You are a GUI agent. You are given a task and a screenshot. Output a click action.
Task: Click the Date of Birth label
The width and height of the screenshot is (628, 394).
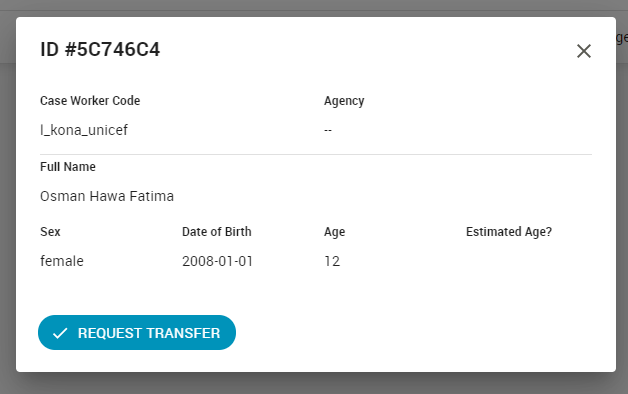(x=217, y=231)
